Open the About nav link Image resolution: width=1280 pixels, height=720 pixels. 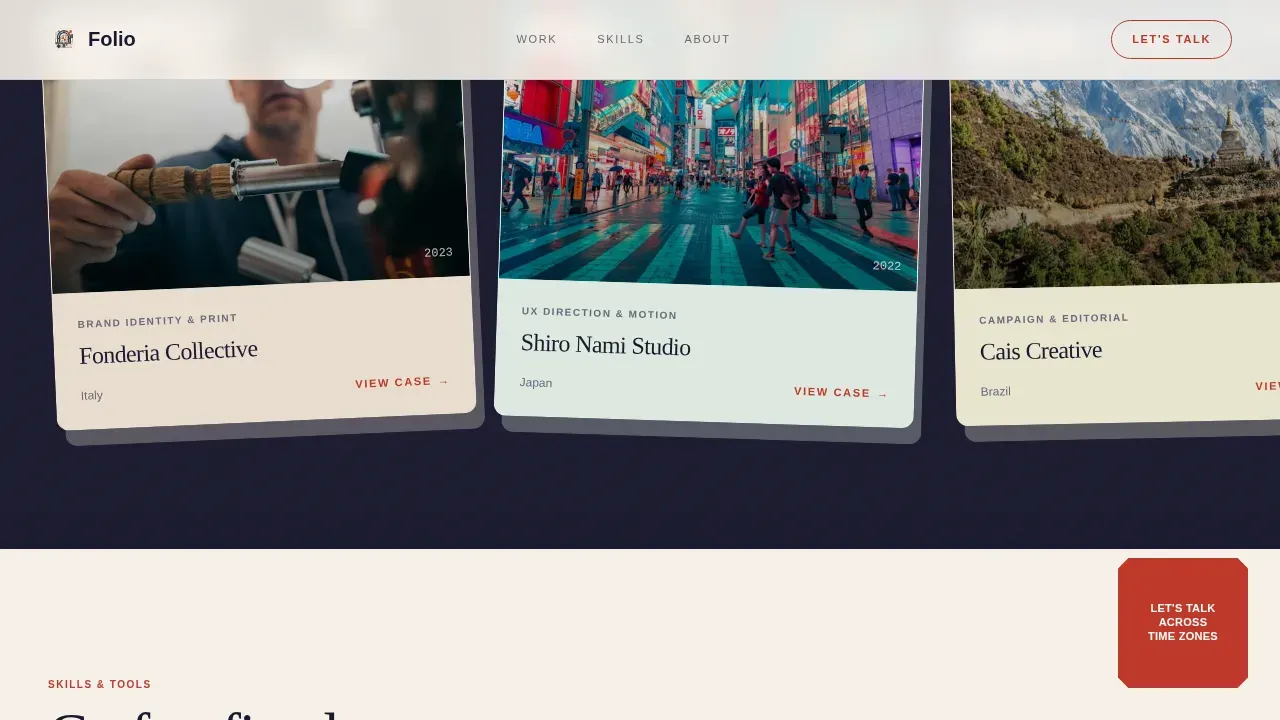click(x=707, y=39)
